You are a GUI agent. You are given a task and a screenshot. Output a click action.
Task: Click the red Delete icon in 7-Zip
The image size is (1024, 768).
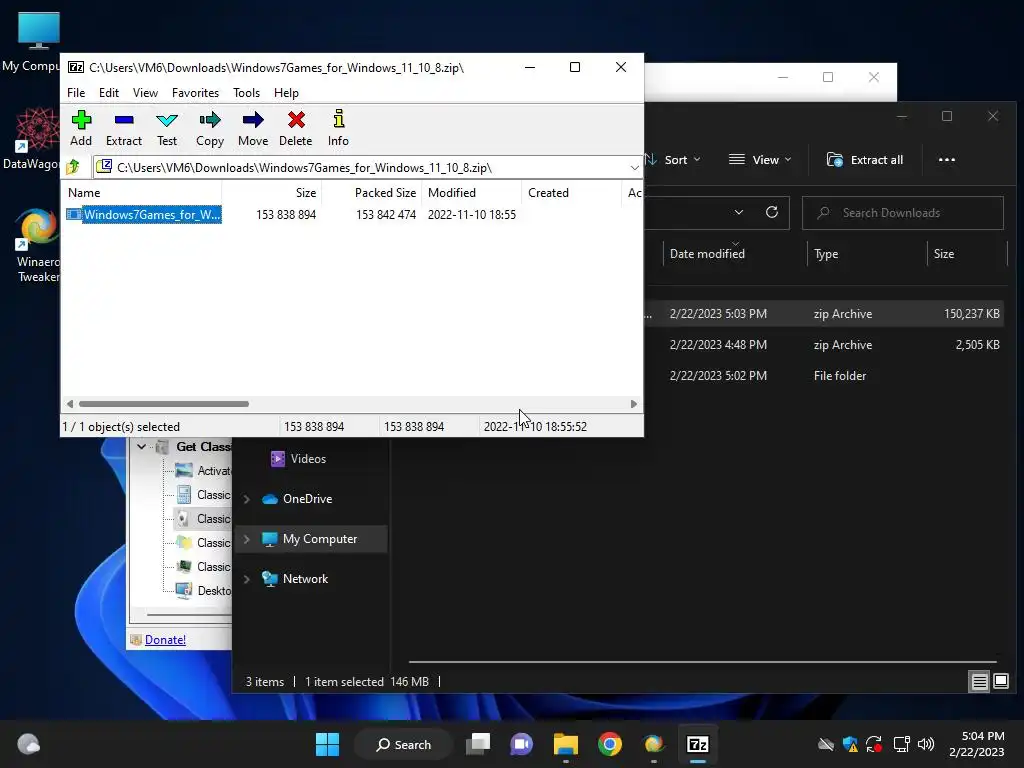tap(296, 128)
